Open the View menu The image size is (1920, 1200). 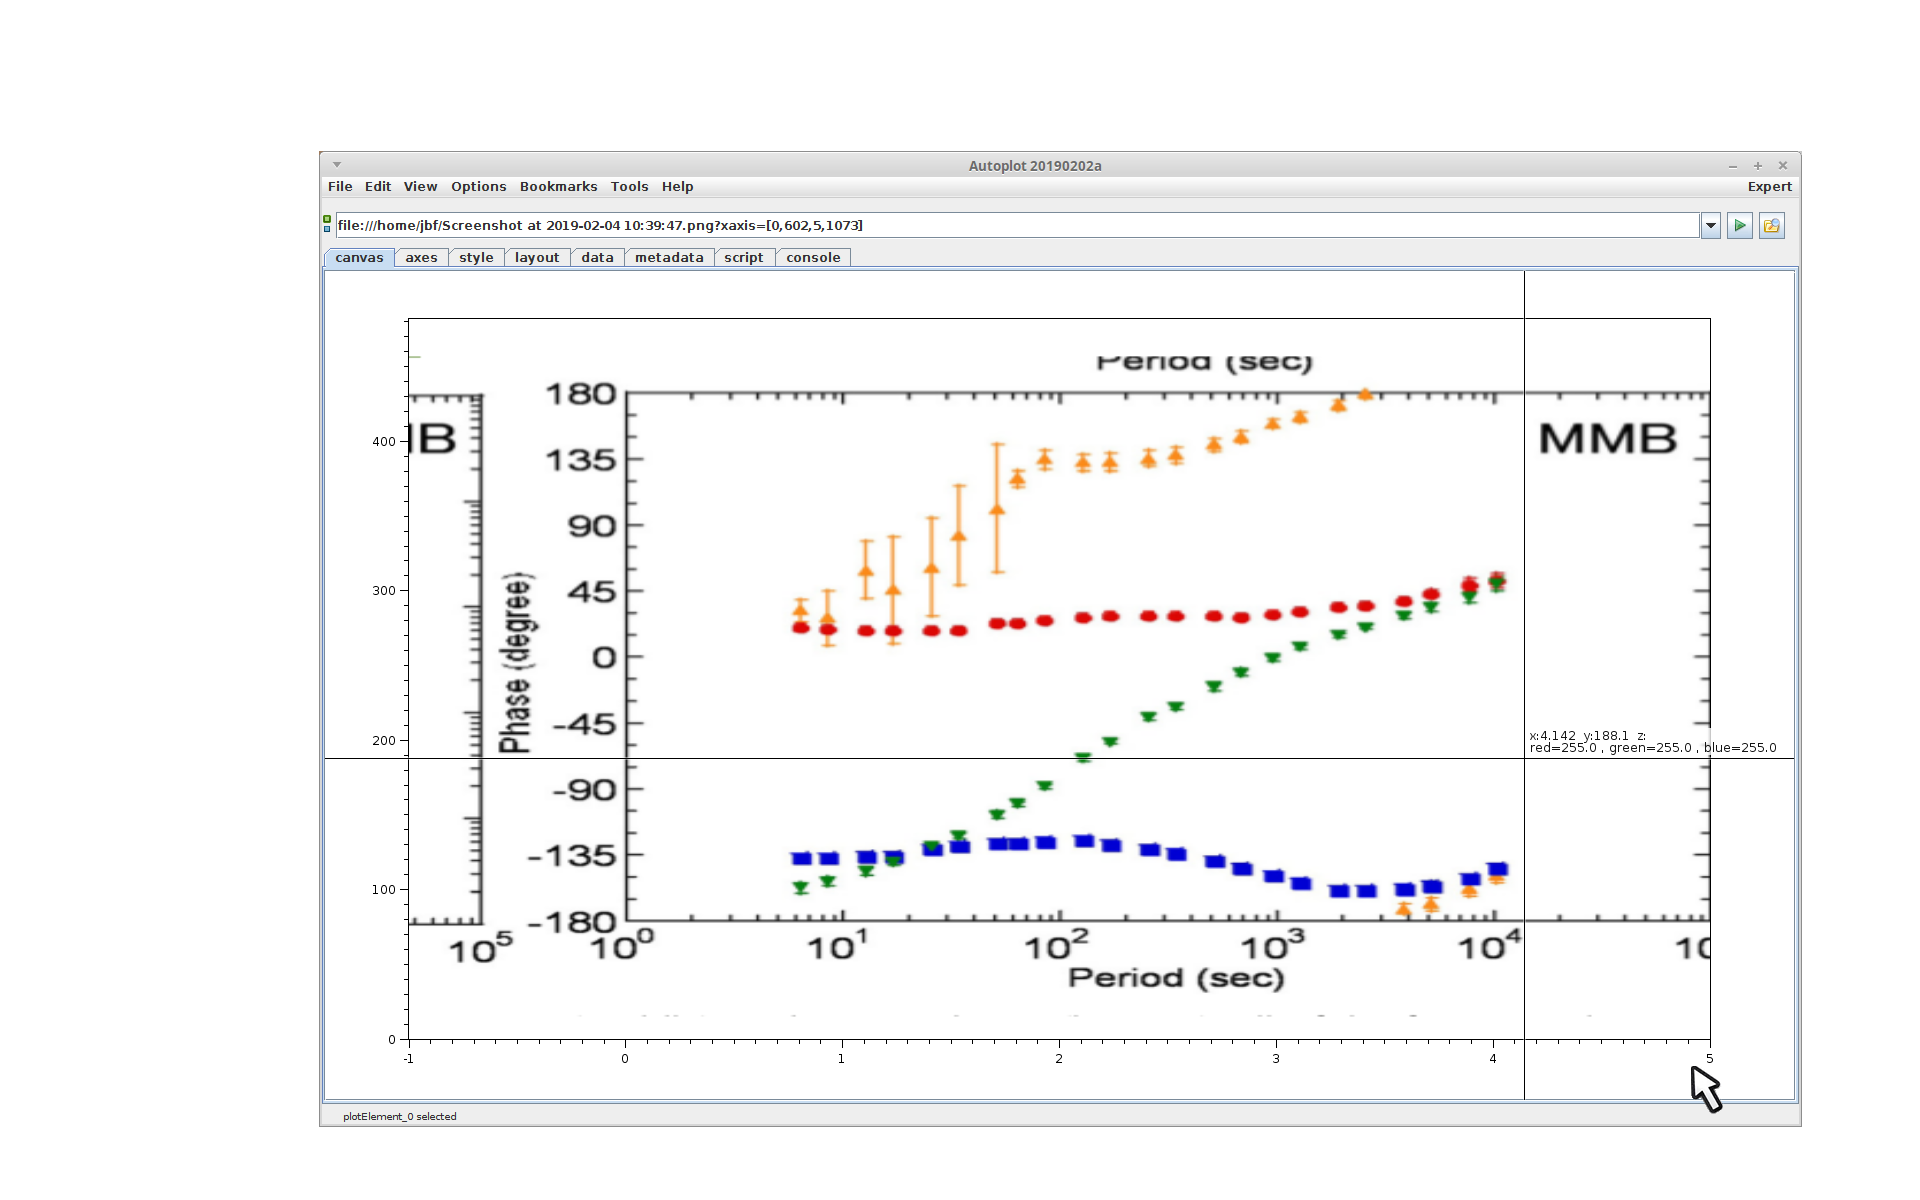(420, 187)
